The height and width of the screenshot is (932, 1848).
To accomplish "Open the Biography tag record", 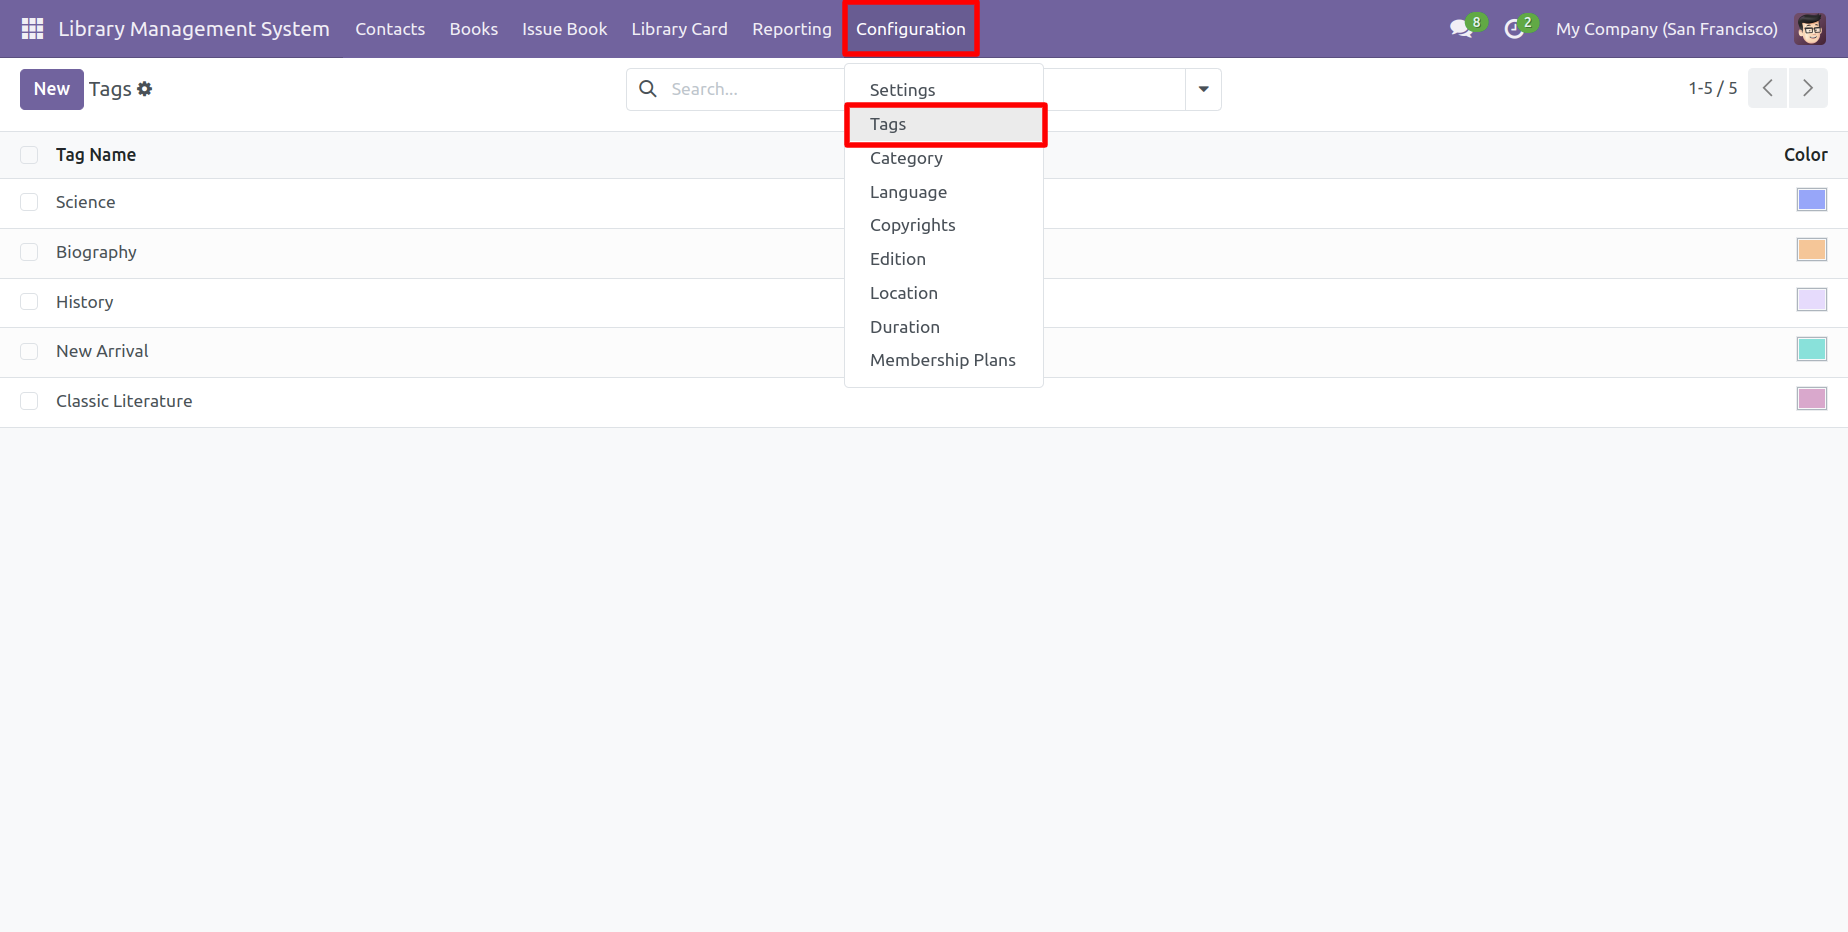I will (96, 252).
